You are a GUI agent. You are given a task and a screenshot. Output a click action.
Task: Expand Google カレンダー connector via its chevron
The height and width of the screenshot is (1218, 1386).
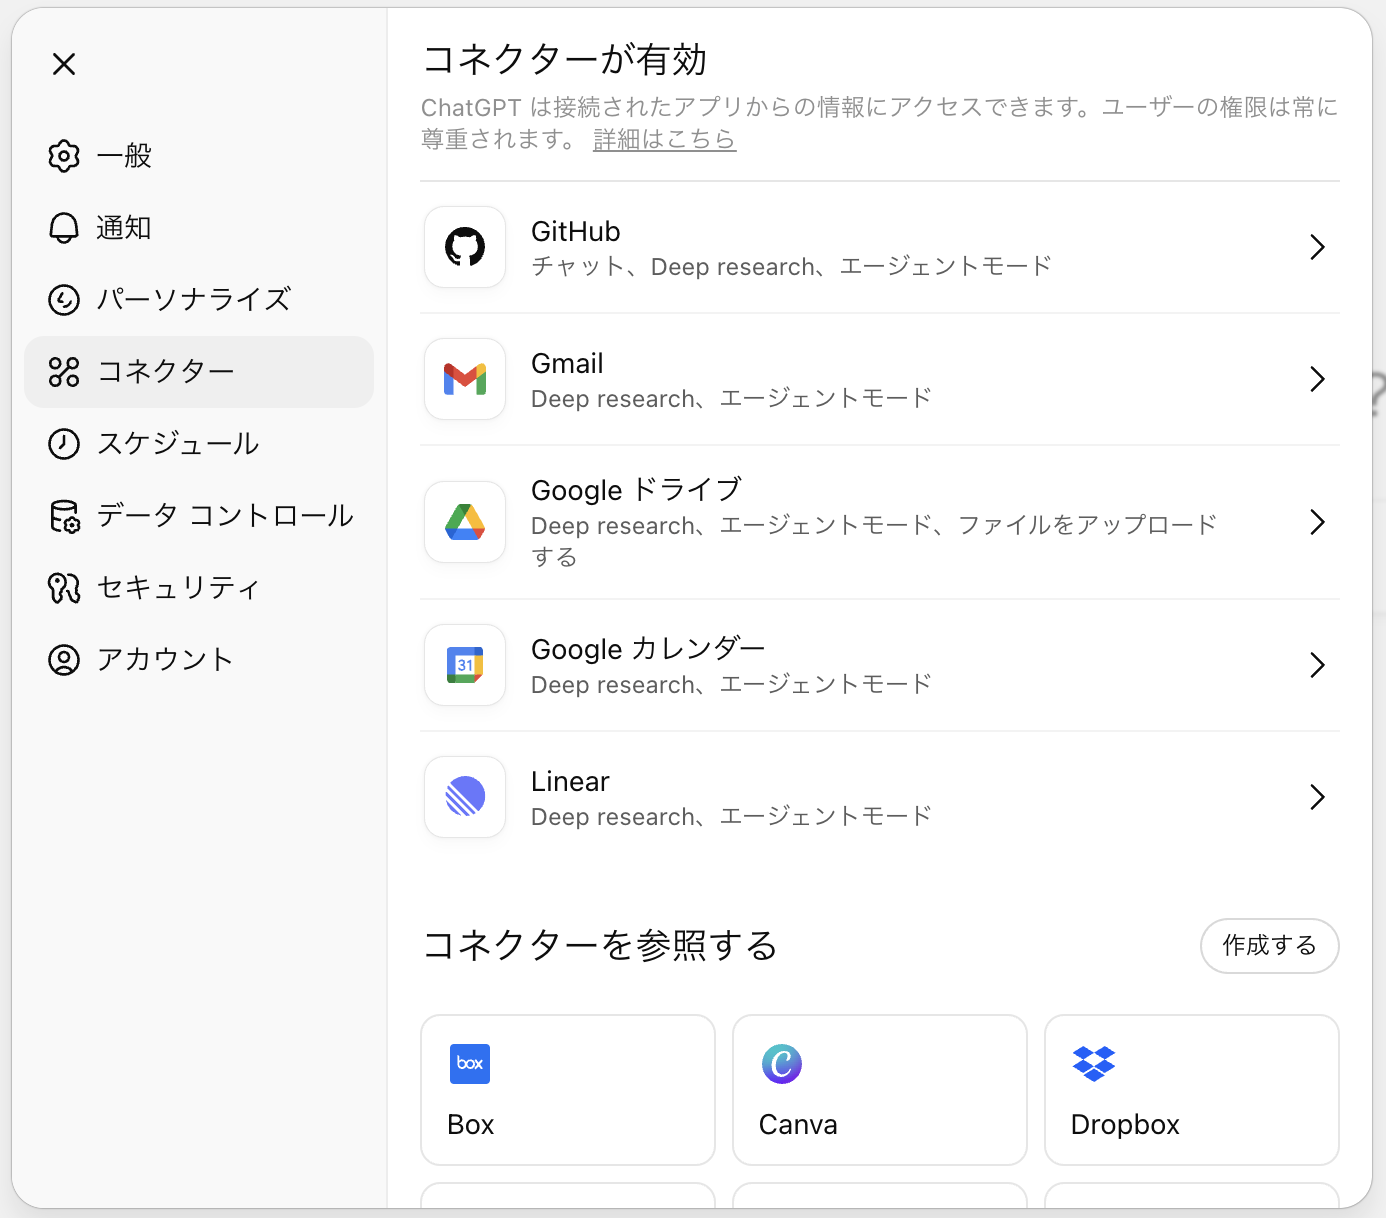(1318, 665)
